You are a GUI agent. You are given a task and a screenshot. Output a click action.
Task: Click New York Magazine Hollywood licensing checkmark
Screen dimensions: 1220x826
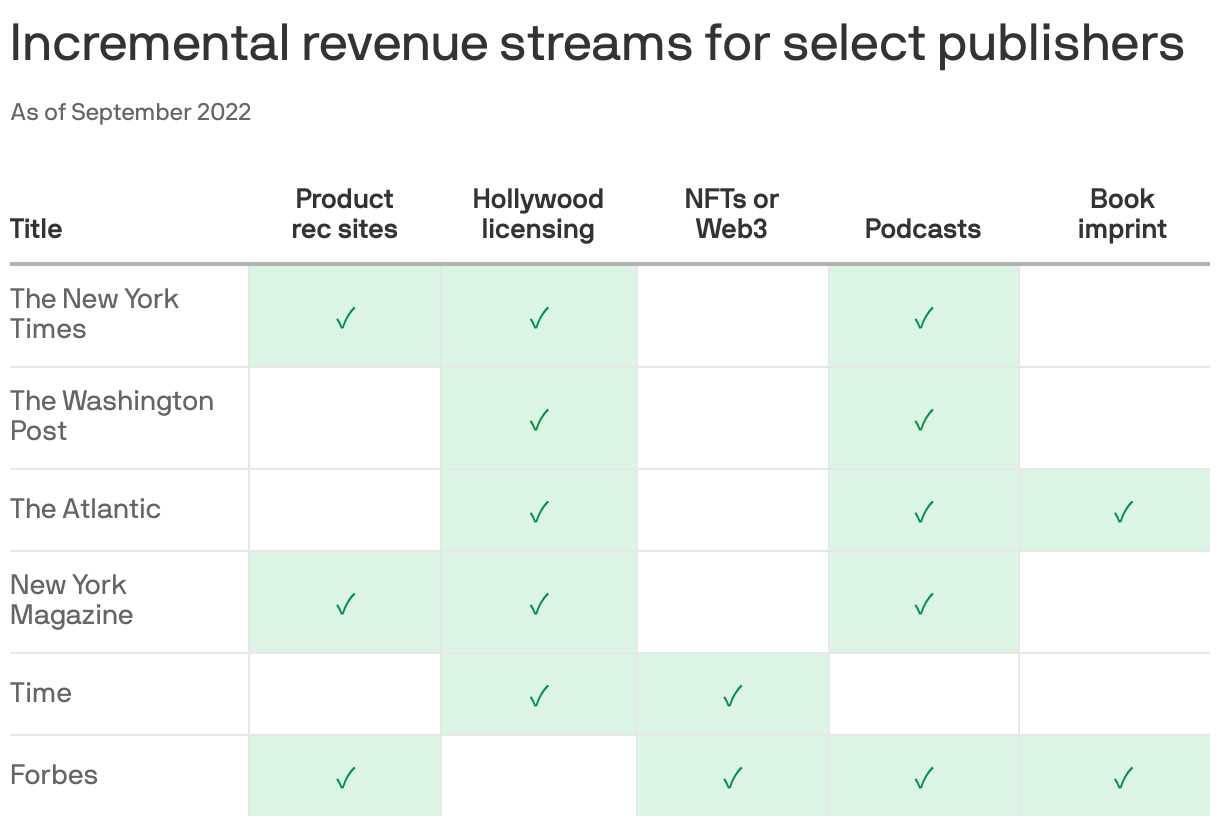click(x=539, y=604)
